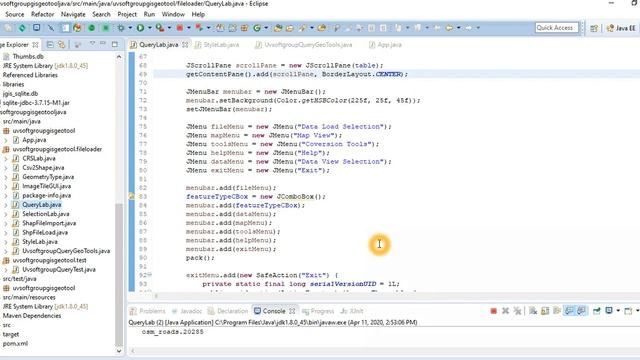Select ImageTileGUI.java in Package Explorer

pyautogui.click(x=47, y=186)
